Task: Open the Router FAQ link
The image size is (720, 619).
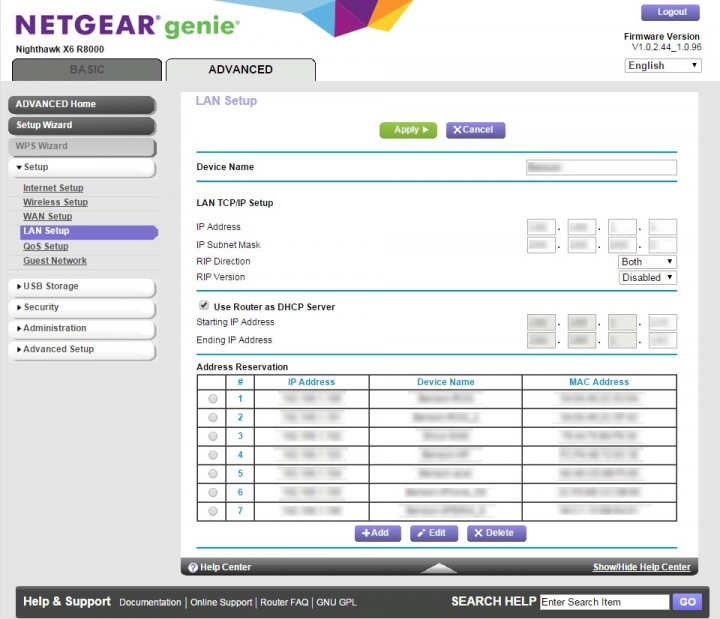Action: [x=284, y=602]
